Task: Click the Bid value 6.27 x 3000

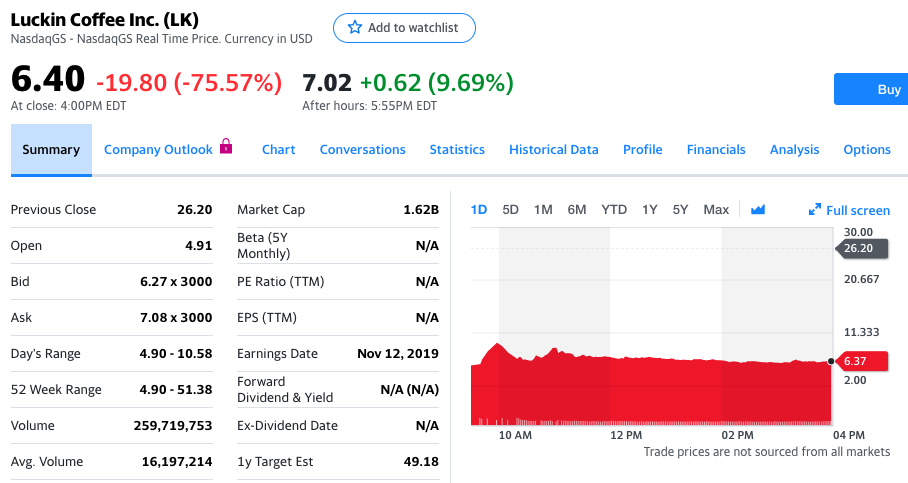Action: click(x=176, y=281)
